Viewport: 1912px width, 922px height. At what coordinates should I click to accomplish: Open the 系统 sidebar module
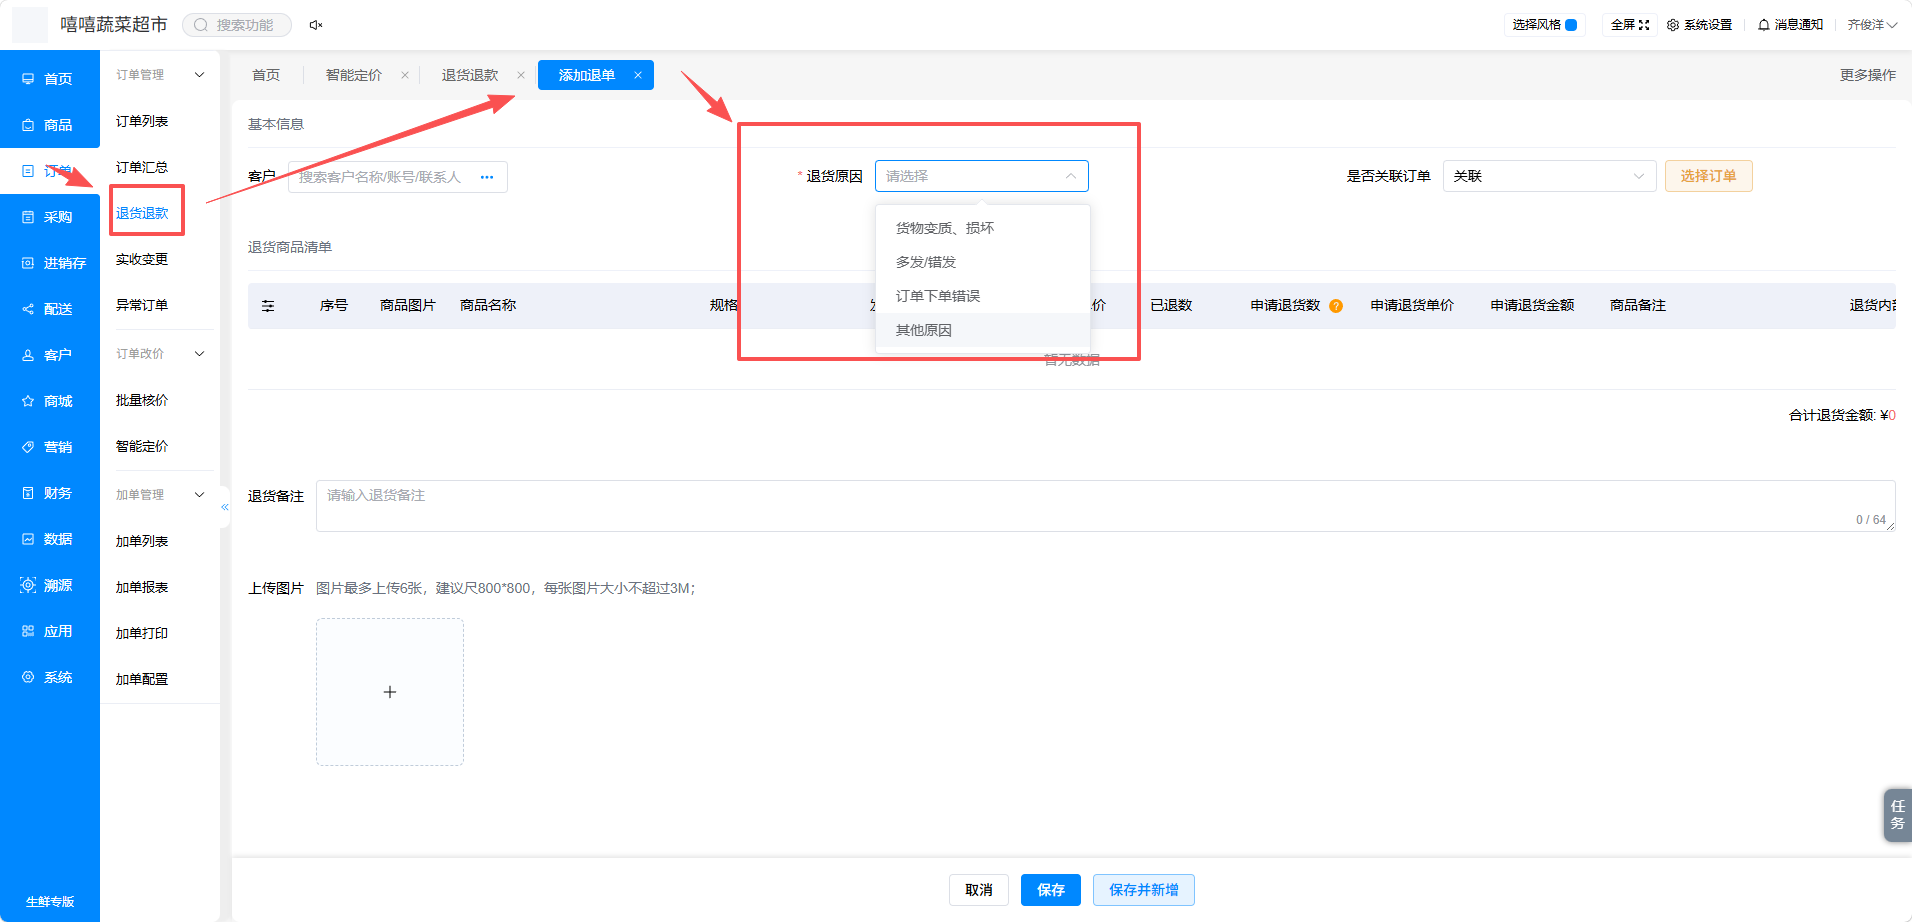[49, 677]
